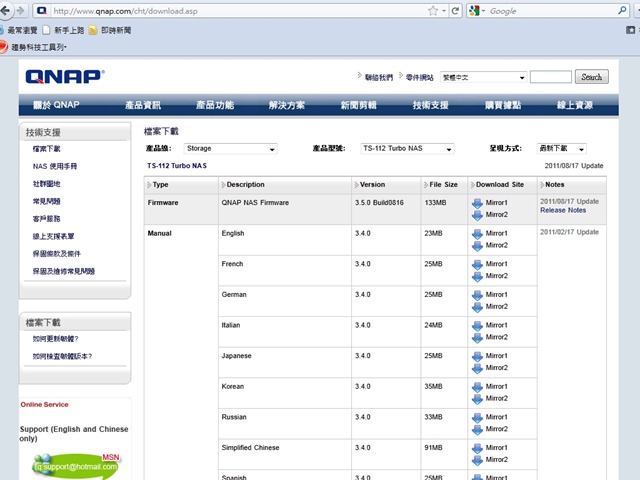The height and width of the screenshot is (480, 640).
Task: Bookmark page with the star icon
Action: point(433,11)
